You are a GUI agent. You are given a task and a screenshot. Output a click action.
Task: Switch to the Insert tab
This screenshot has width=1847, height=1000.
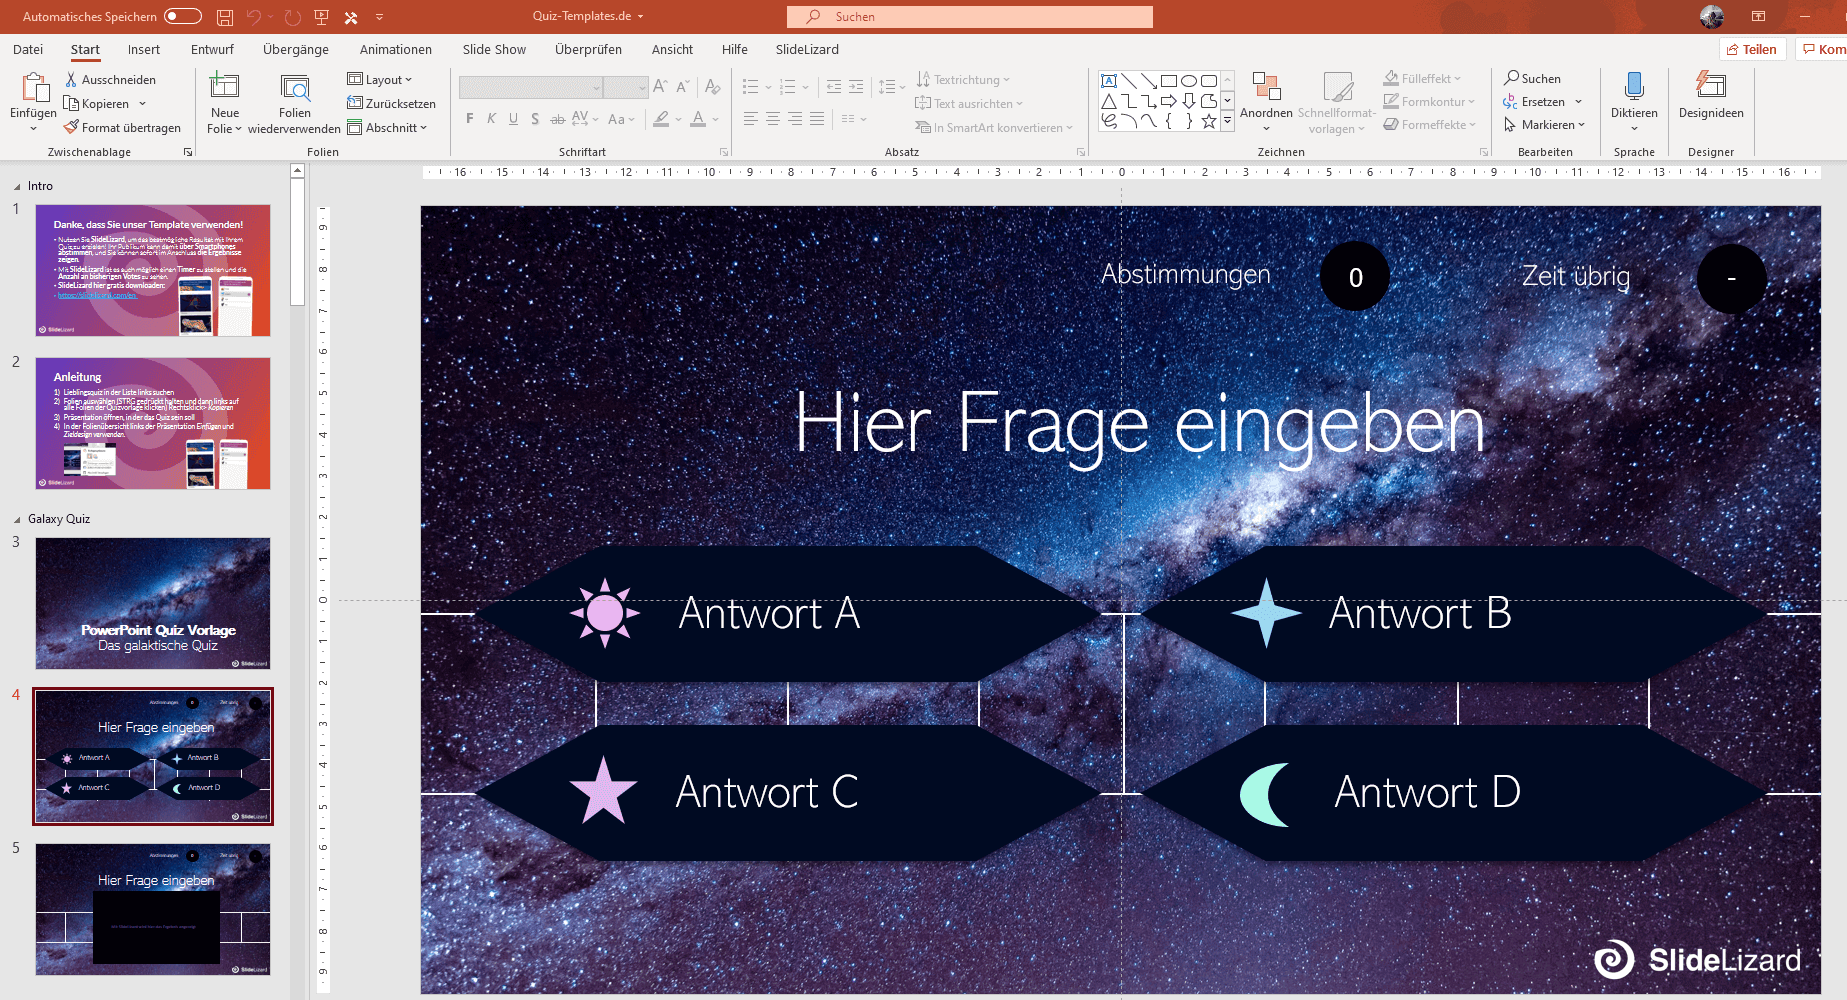pyautogui.click(x=144, y=49)
